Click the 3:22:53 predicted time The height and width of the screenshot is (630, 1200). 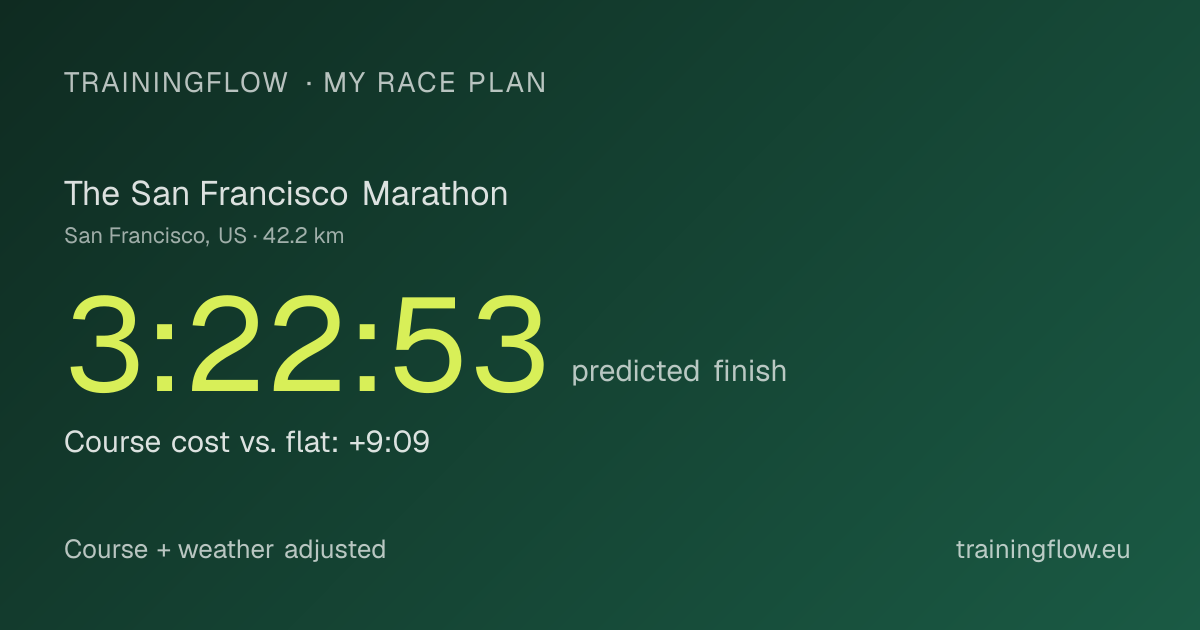[307, 345]
